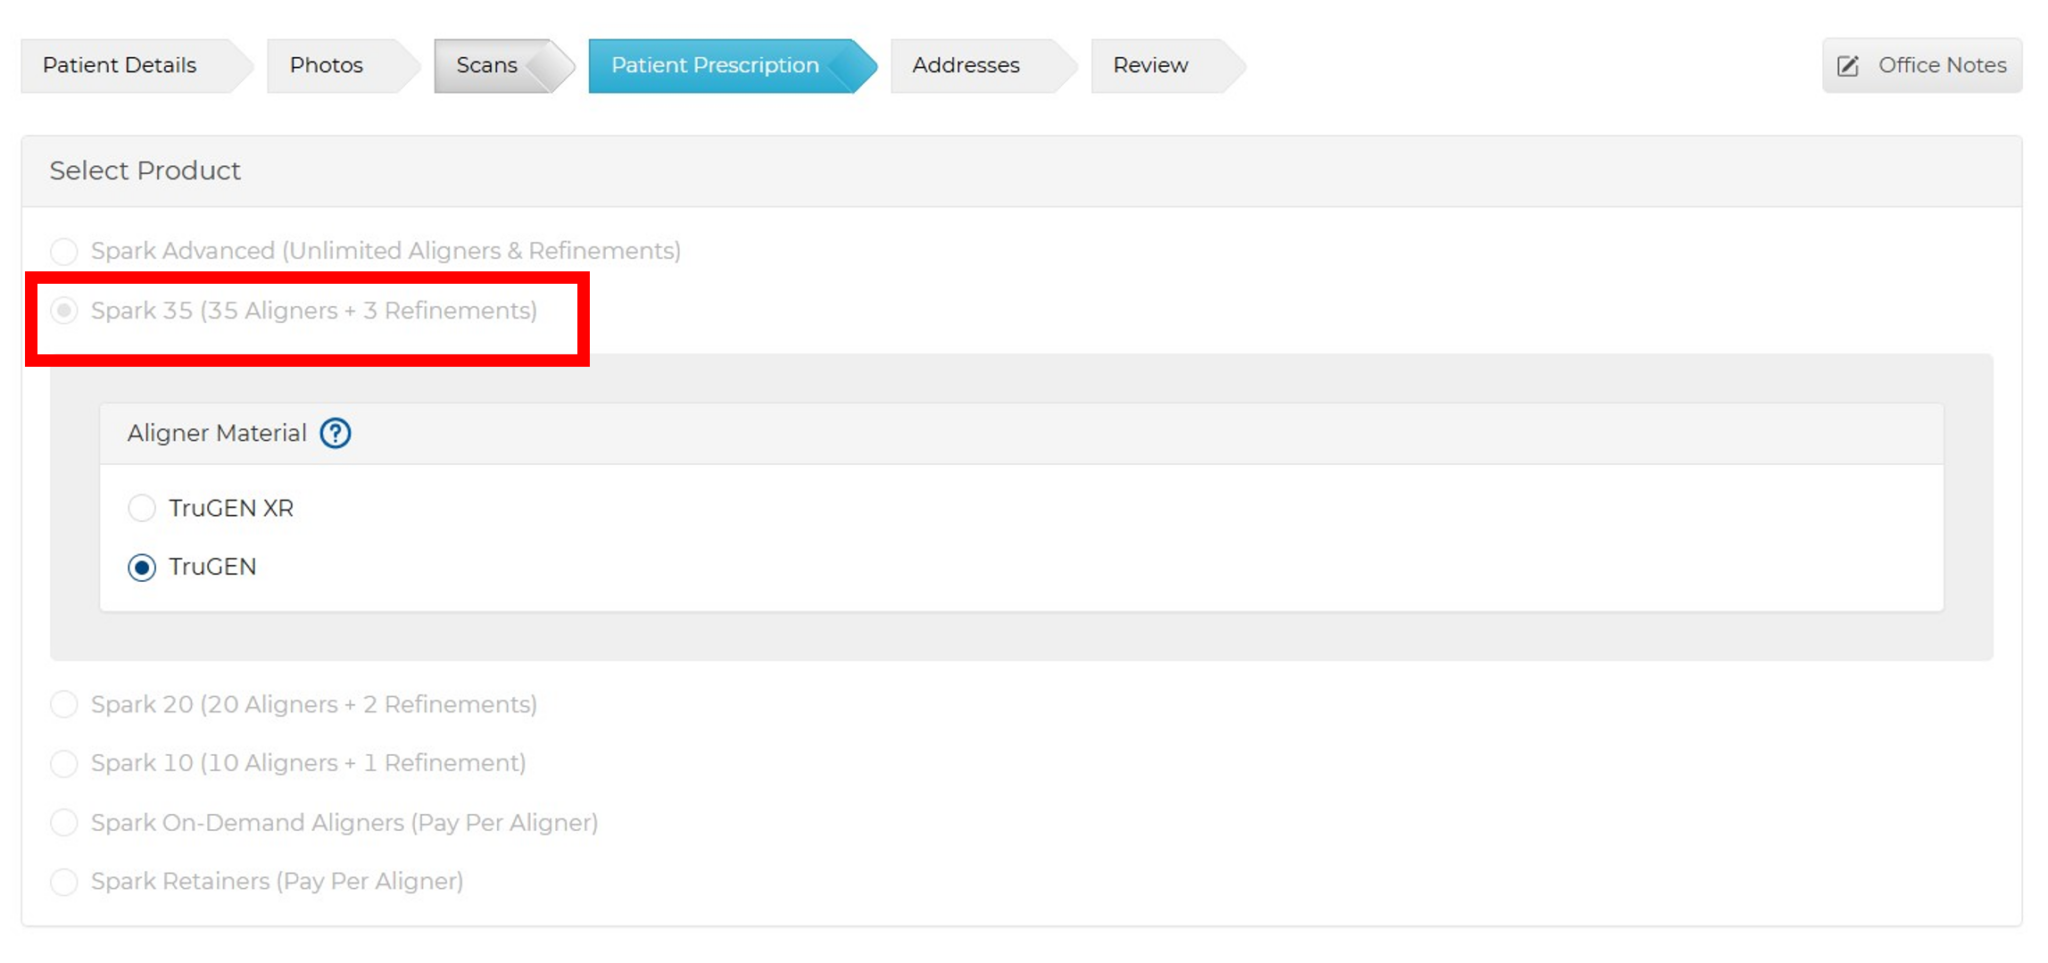This screenshot has width=2048, height=963.
Task: Select Spark 10 product radio button
Action: coord(64,764)
